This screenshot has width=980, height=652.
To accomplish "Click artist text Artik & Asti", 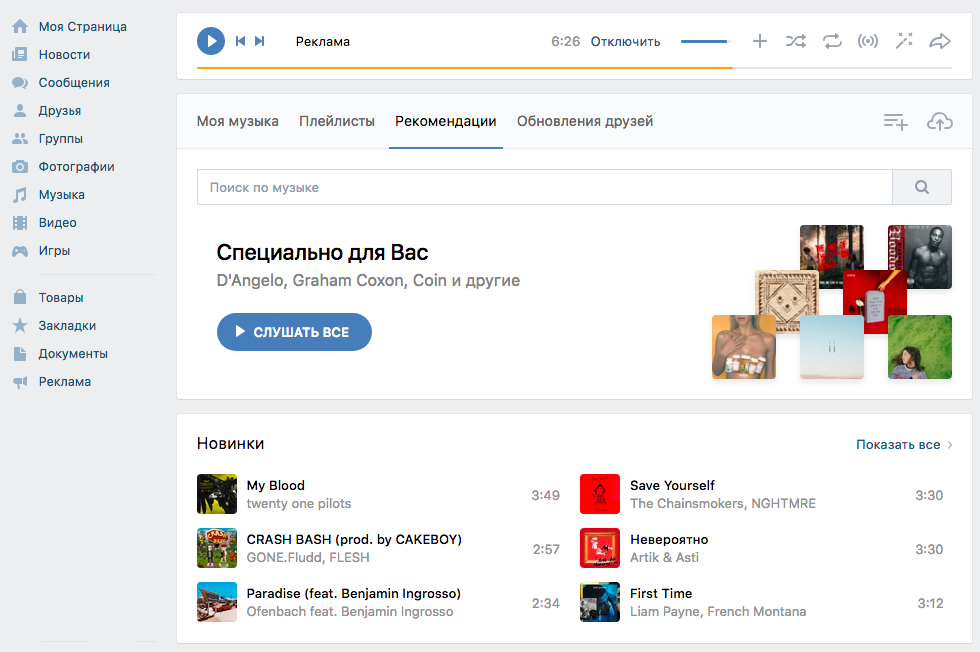I will [x=664, y=558].
